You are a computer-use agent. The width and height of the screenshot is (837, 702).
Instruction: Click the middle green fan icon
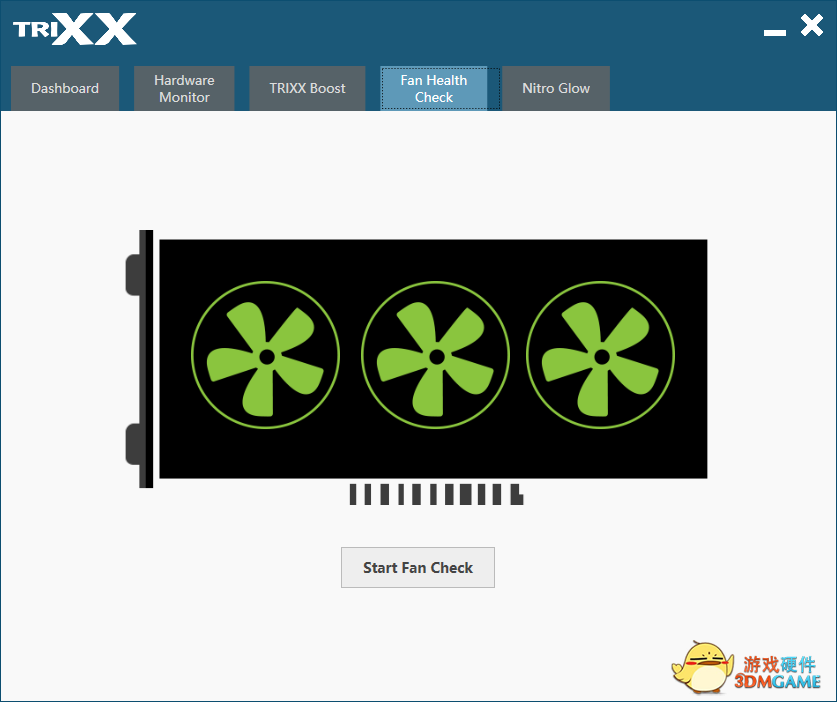pos(435,355)
